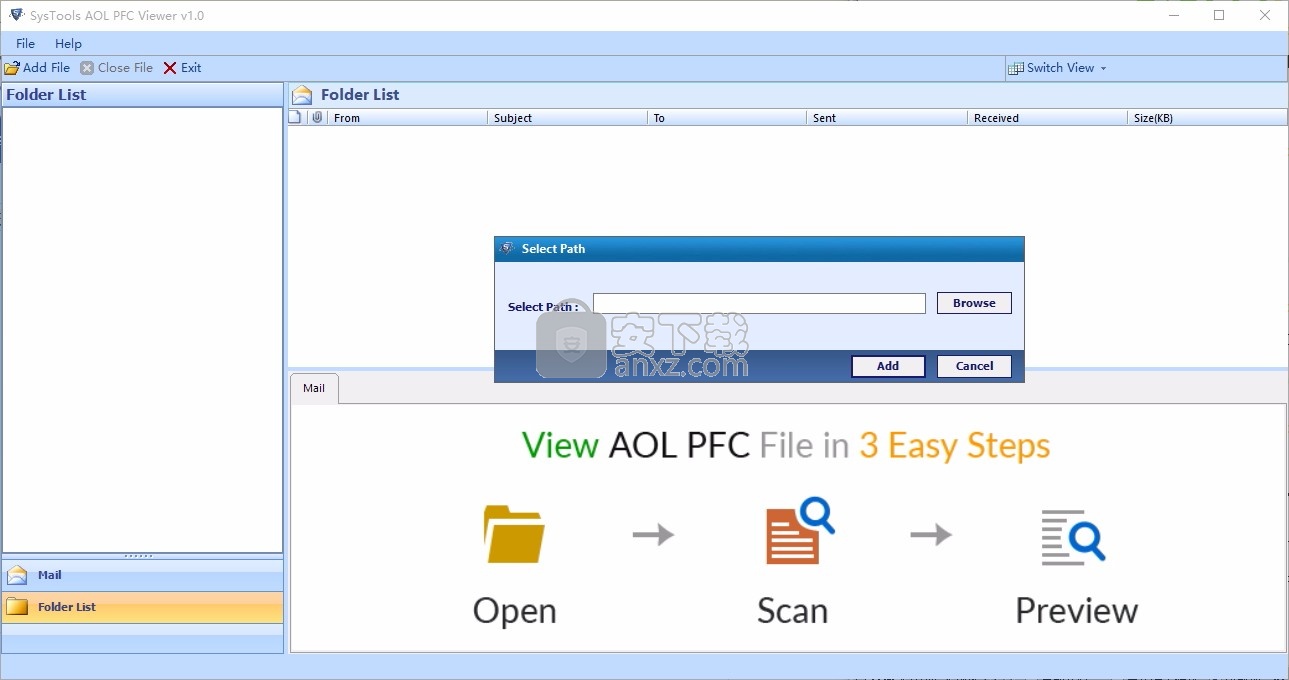The width and height of the screenshot is (1289, 680).
Task: Click the Browse button in dialog
Action: (x=974, y=303)
